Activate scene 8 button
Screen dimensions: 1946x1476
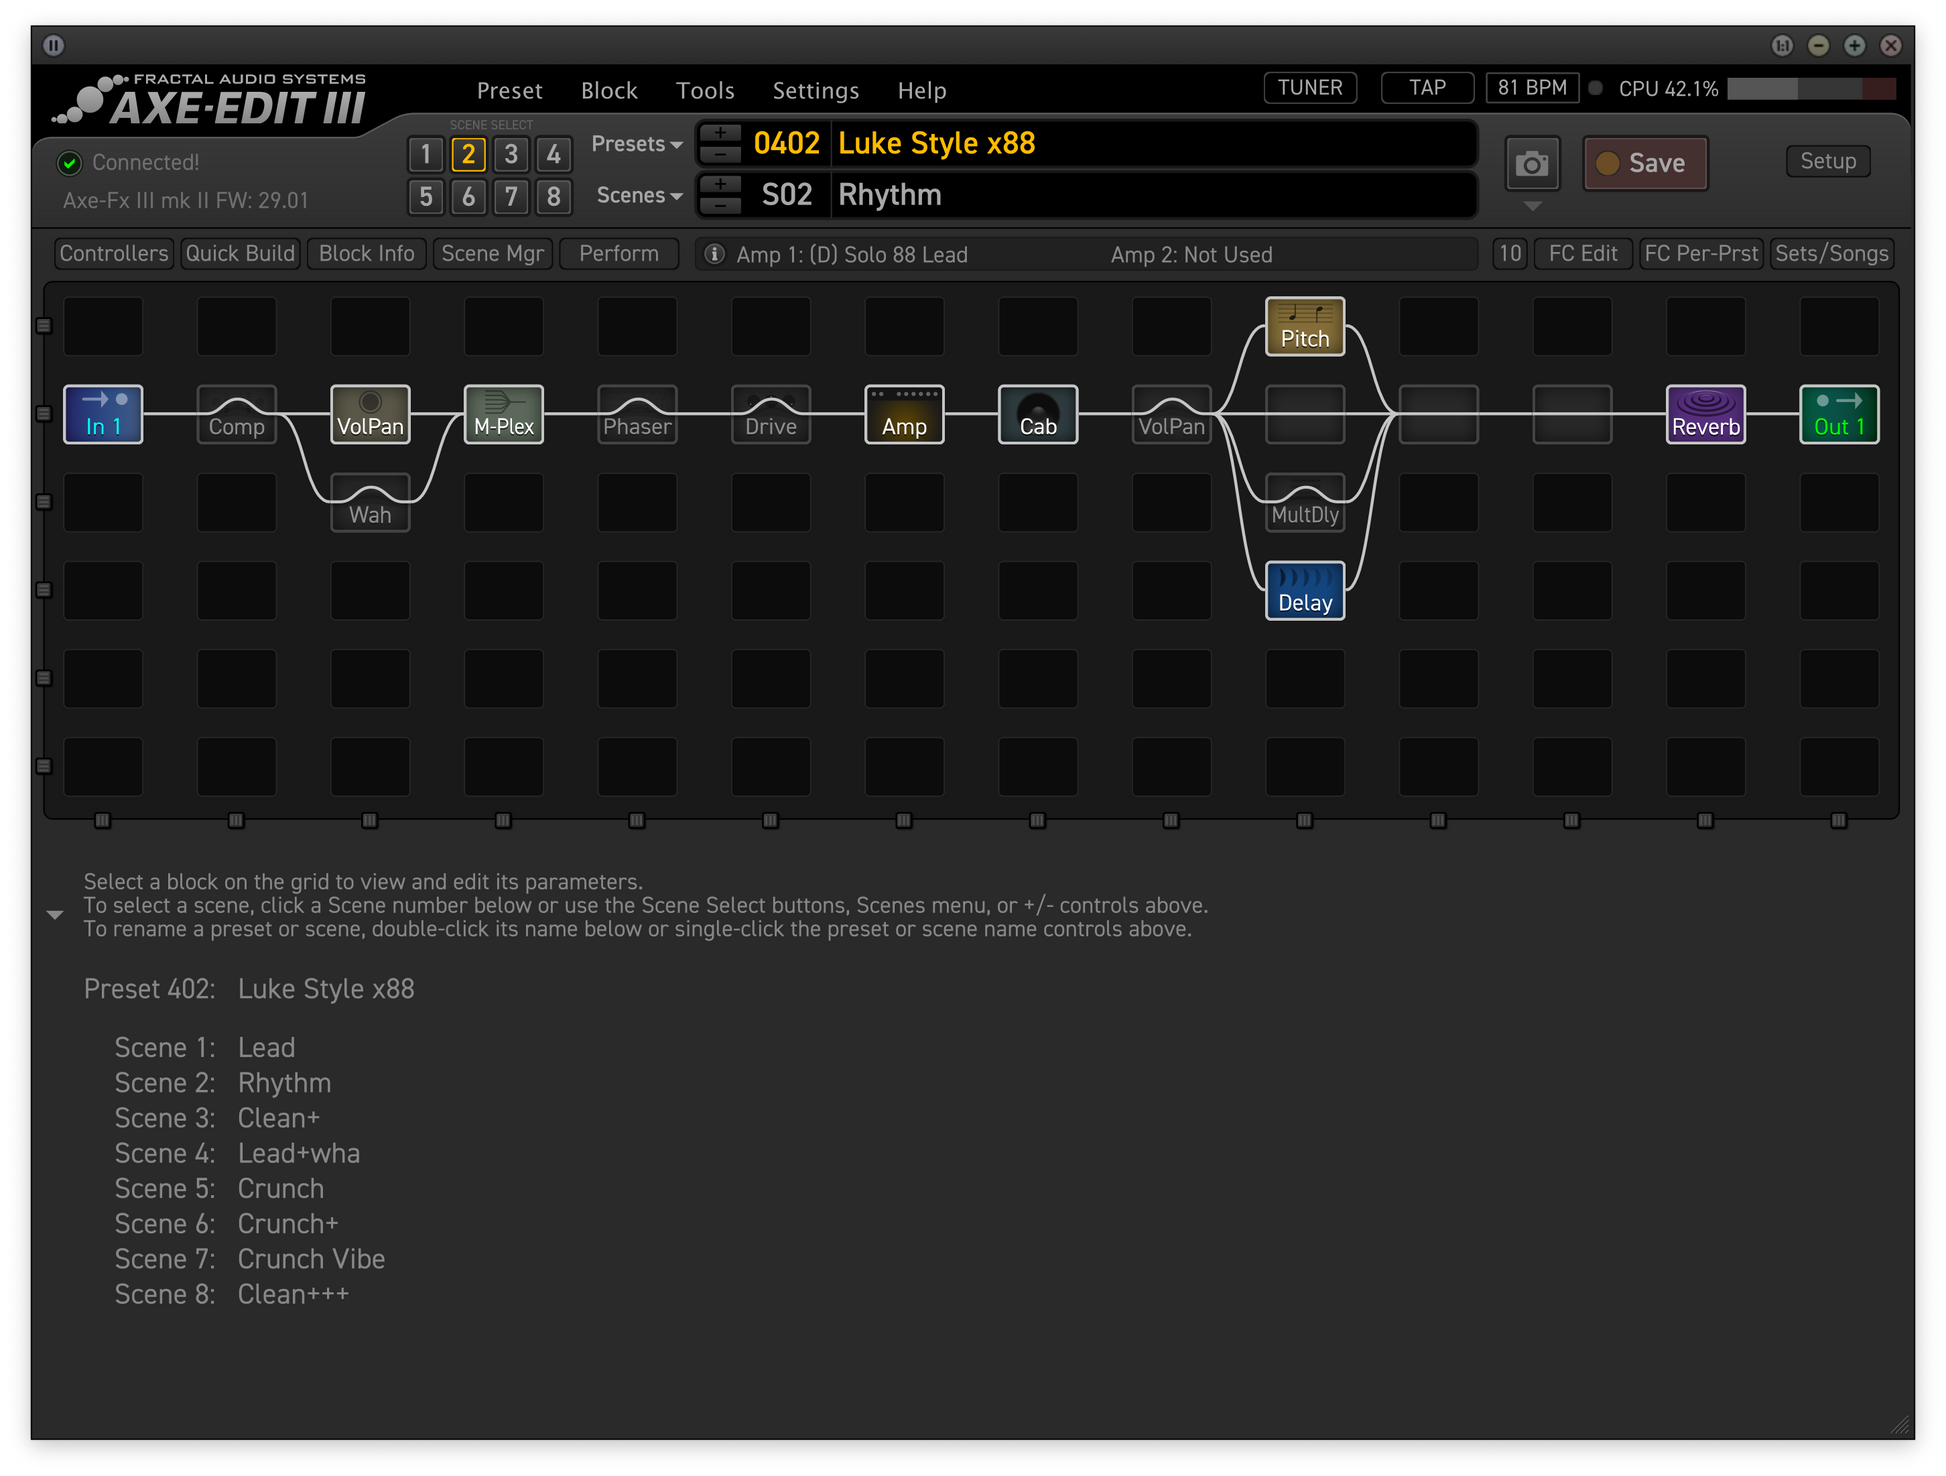(553, 196)
